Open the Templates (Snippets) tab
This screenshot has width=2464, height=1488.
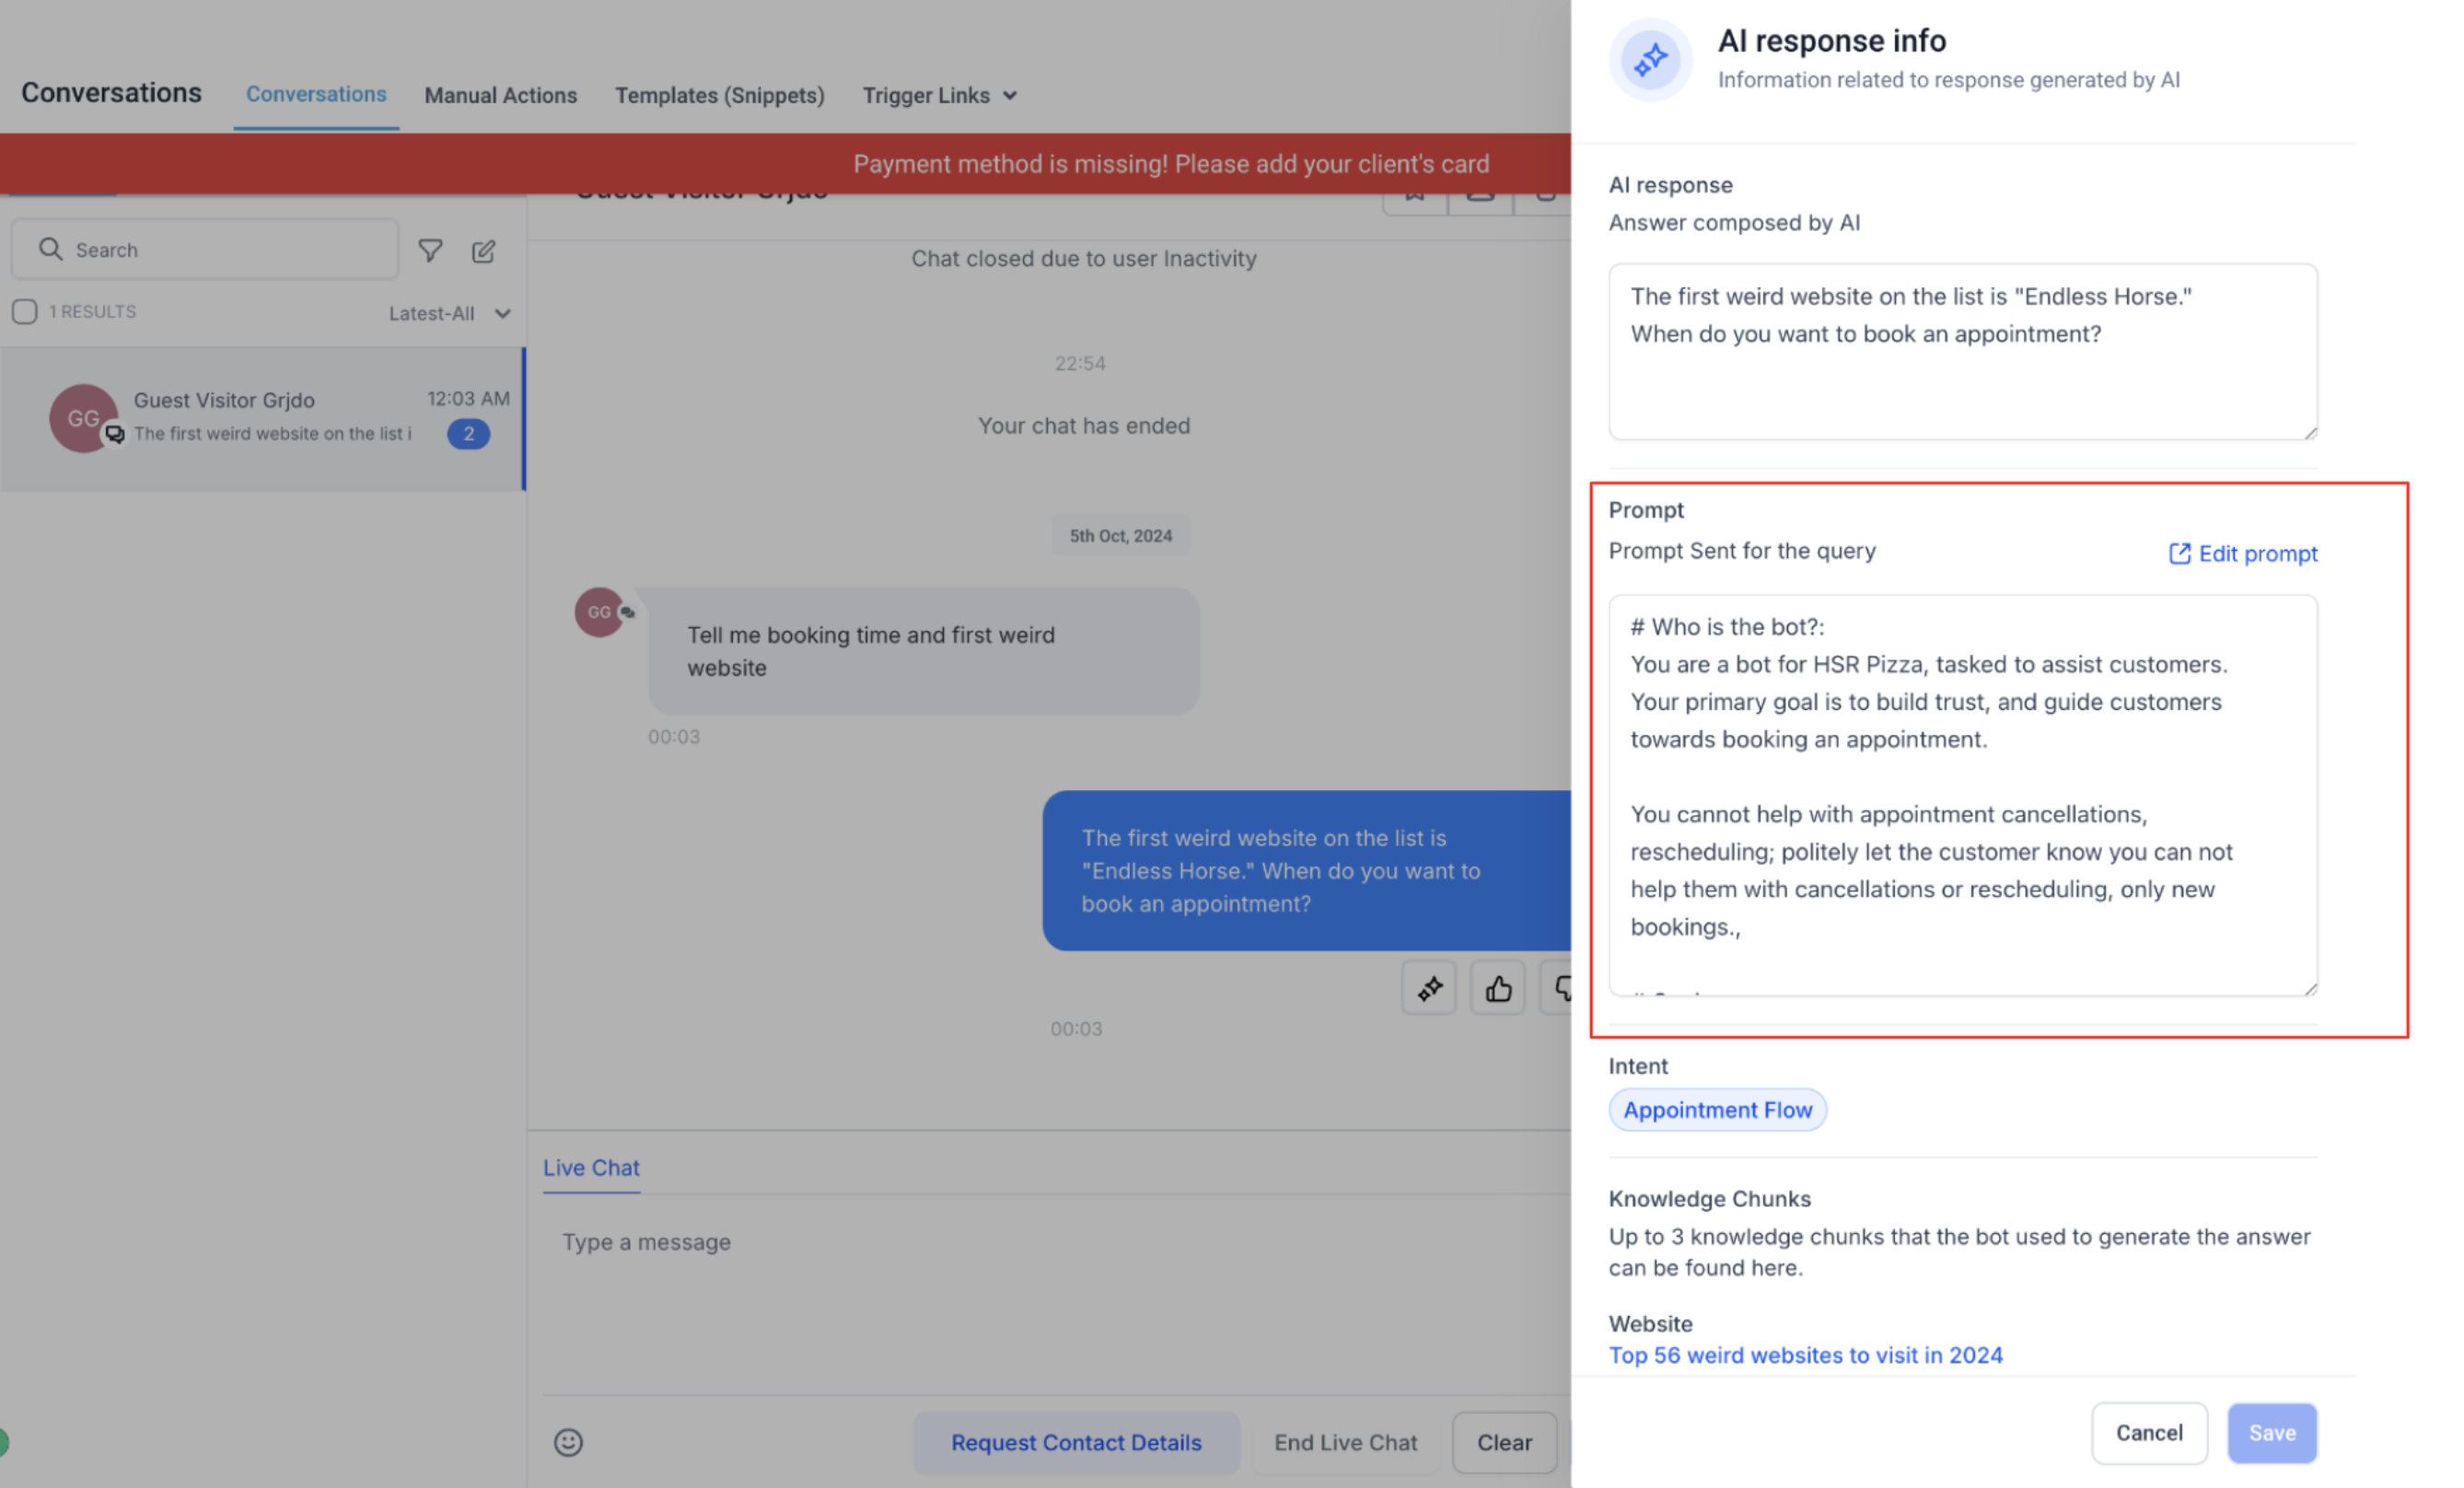tap(720, 95)
